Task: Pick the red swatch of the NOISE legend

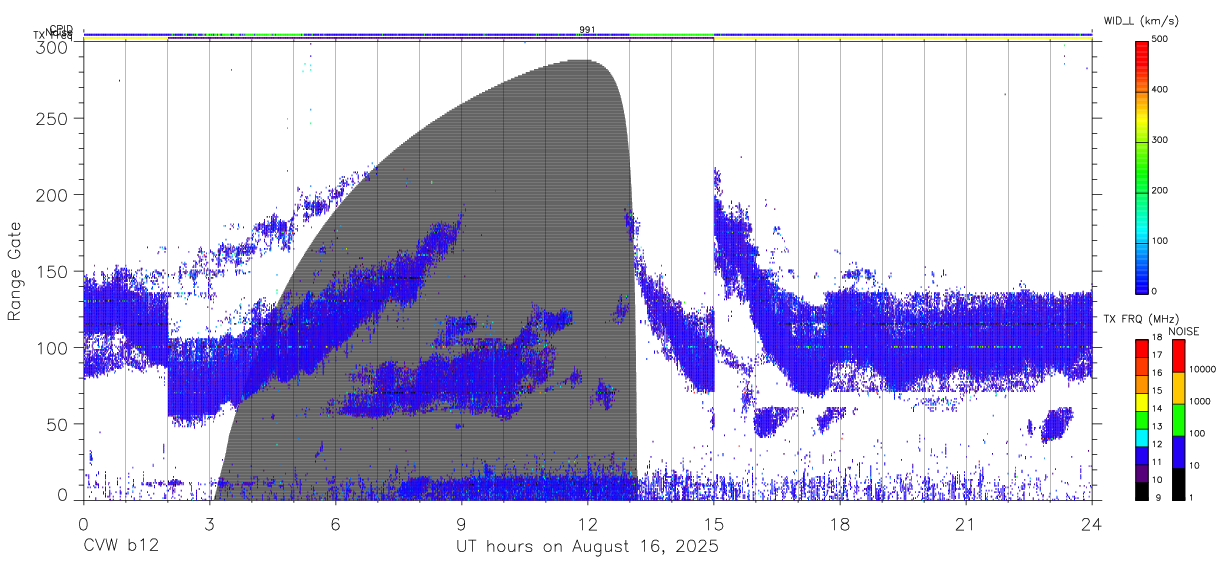Action: point(1178,356)
